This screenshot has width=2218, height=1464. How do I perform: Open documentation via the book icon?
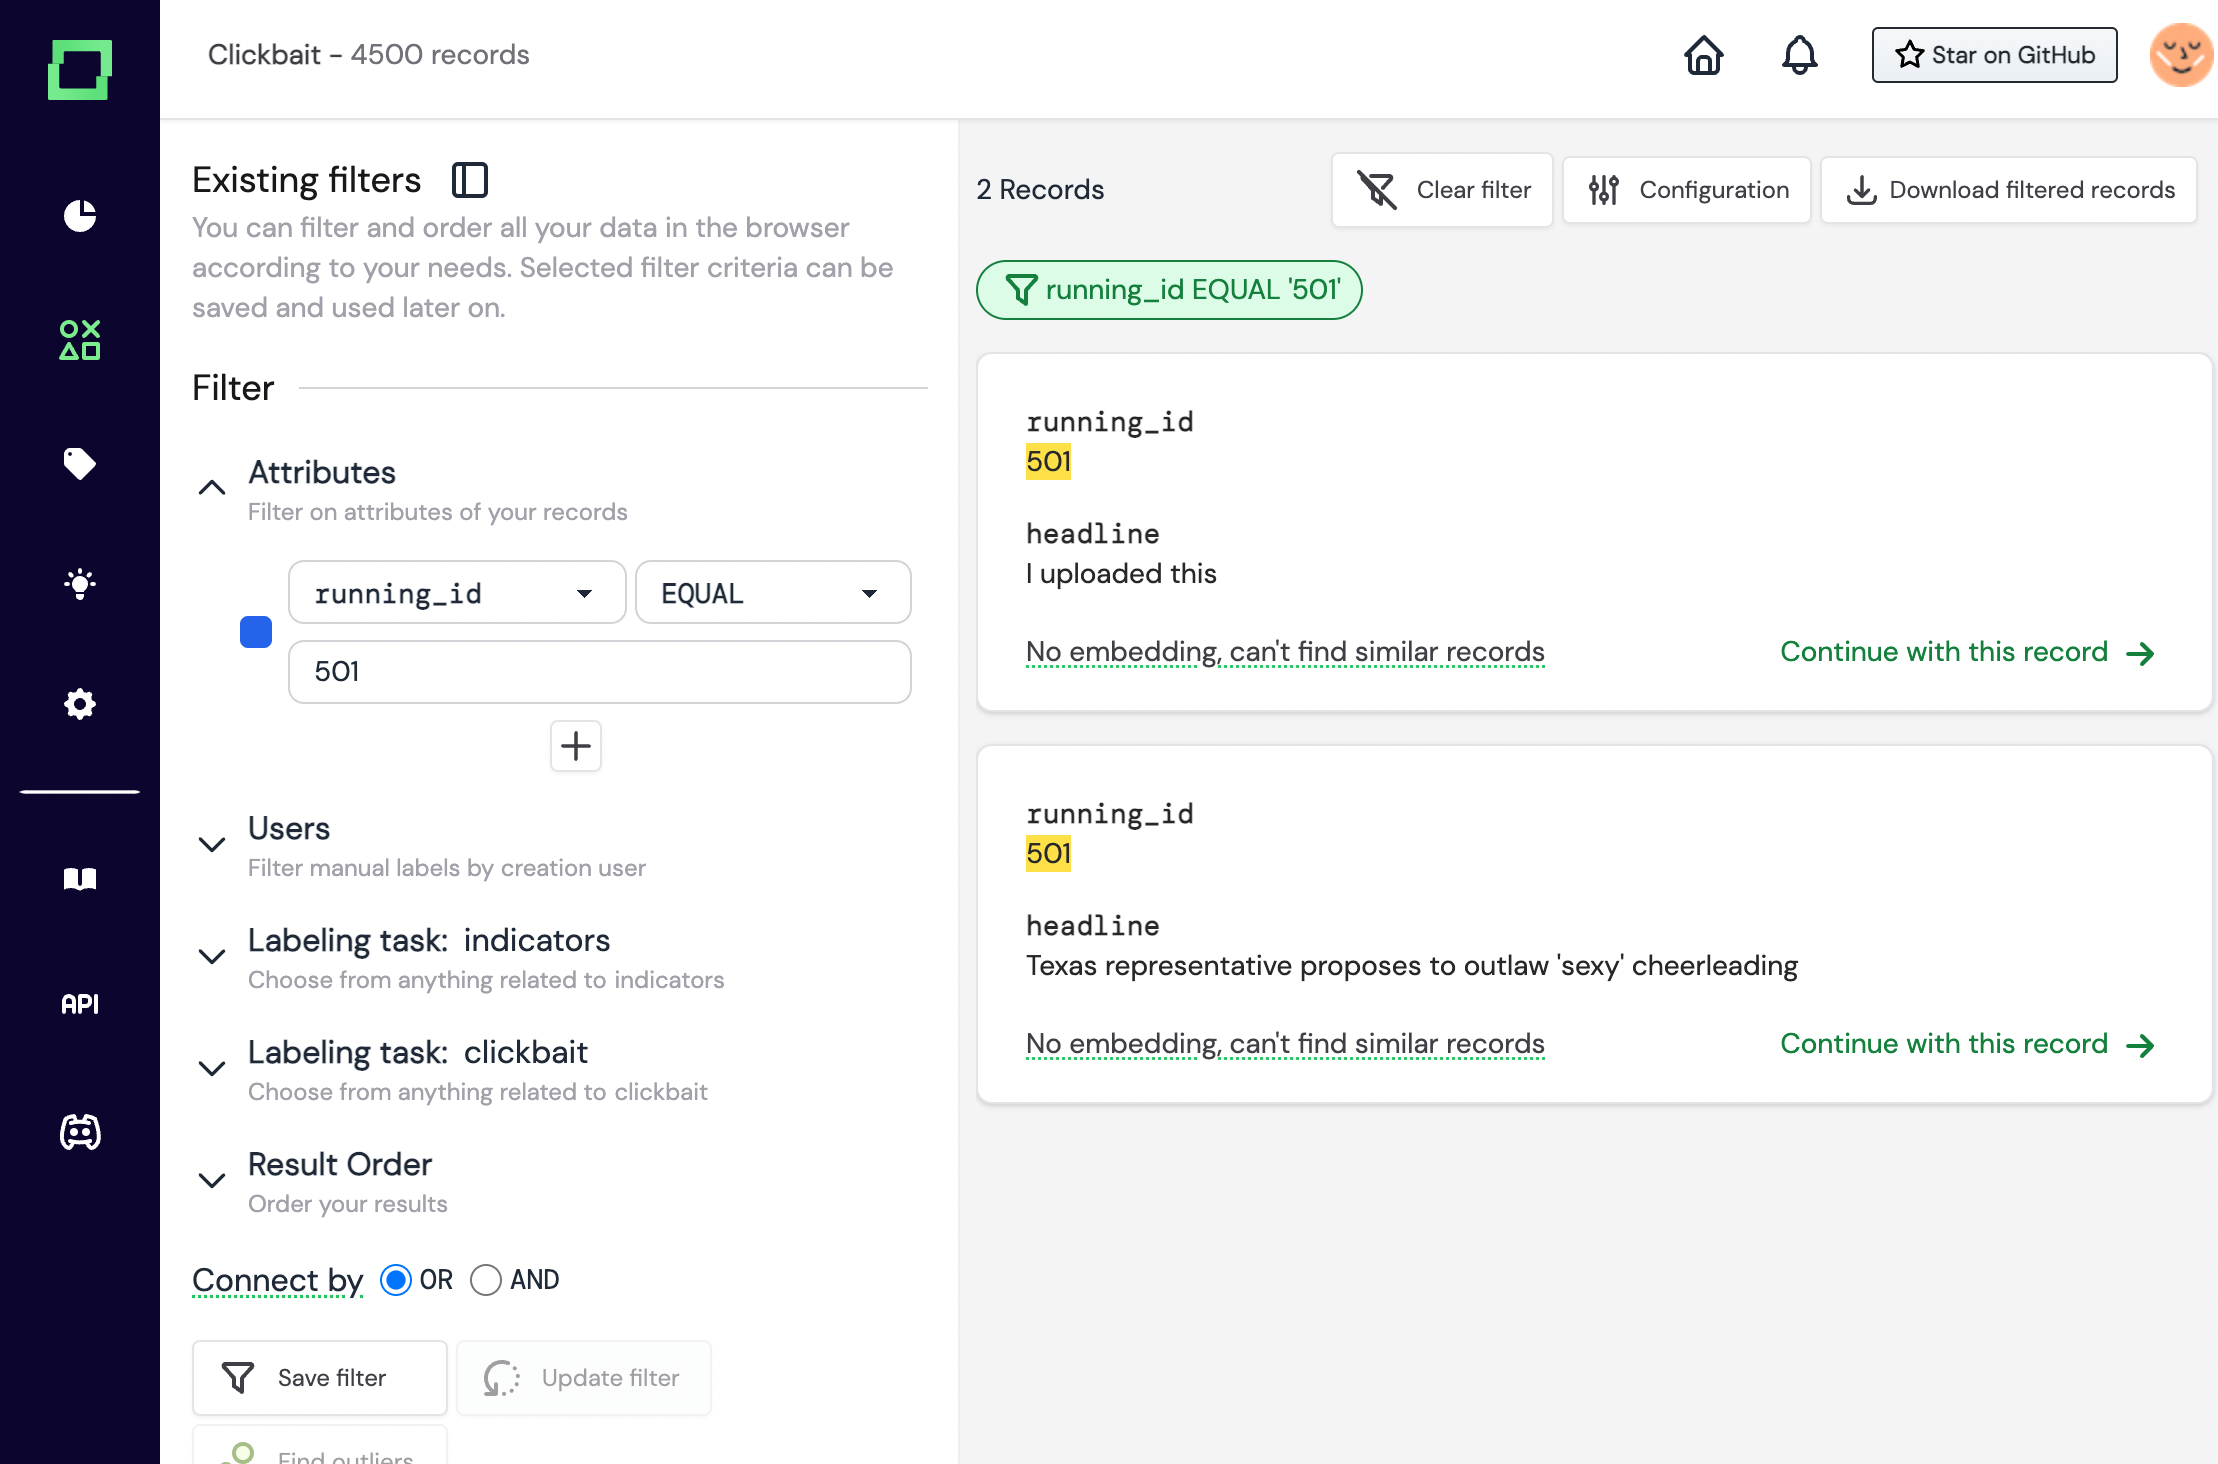point(80,878)
